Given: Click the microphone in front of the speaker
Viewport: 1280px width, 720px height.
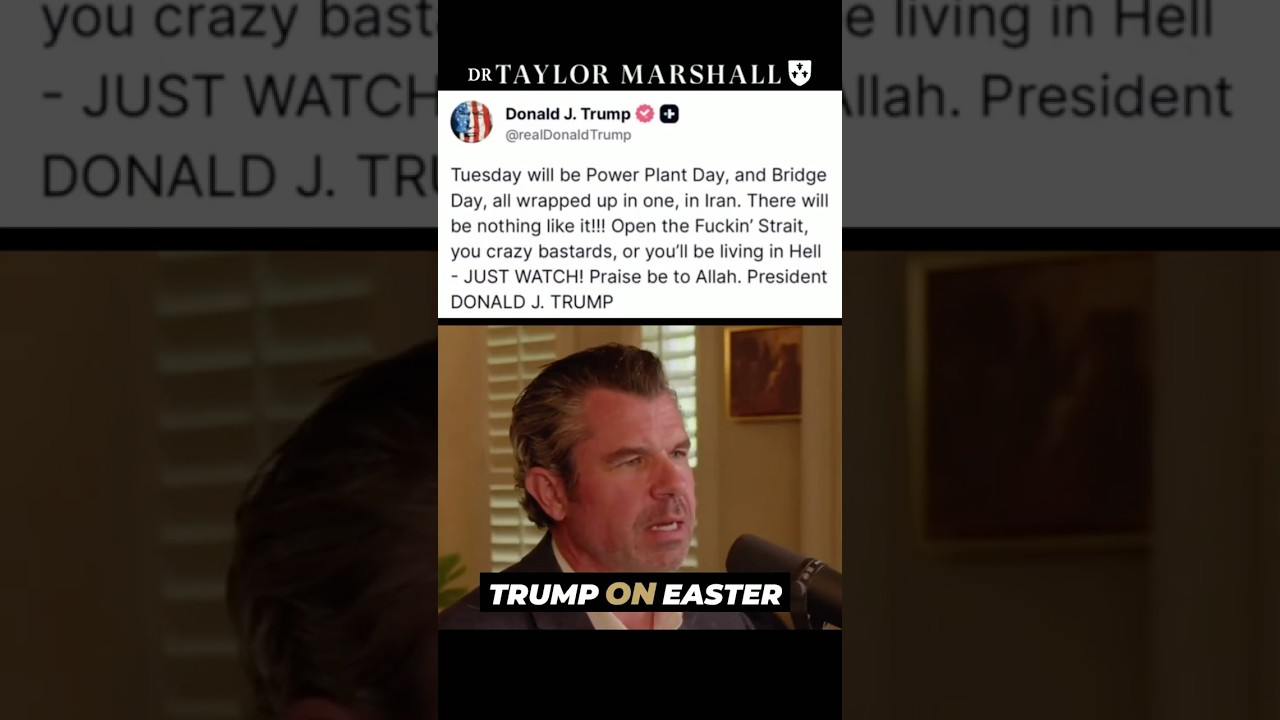Looking at the screenshot, I should click(785, 575).
